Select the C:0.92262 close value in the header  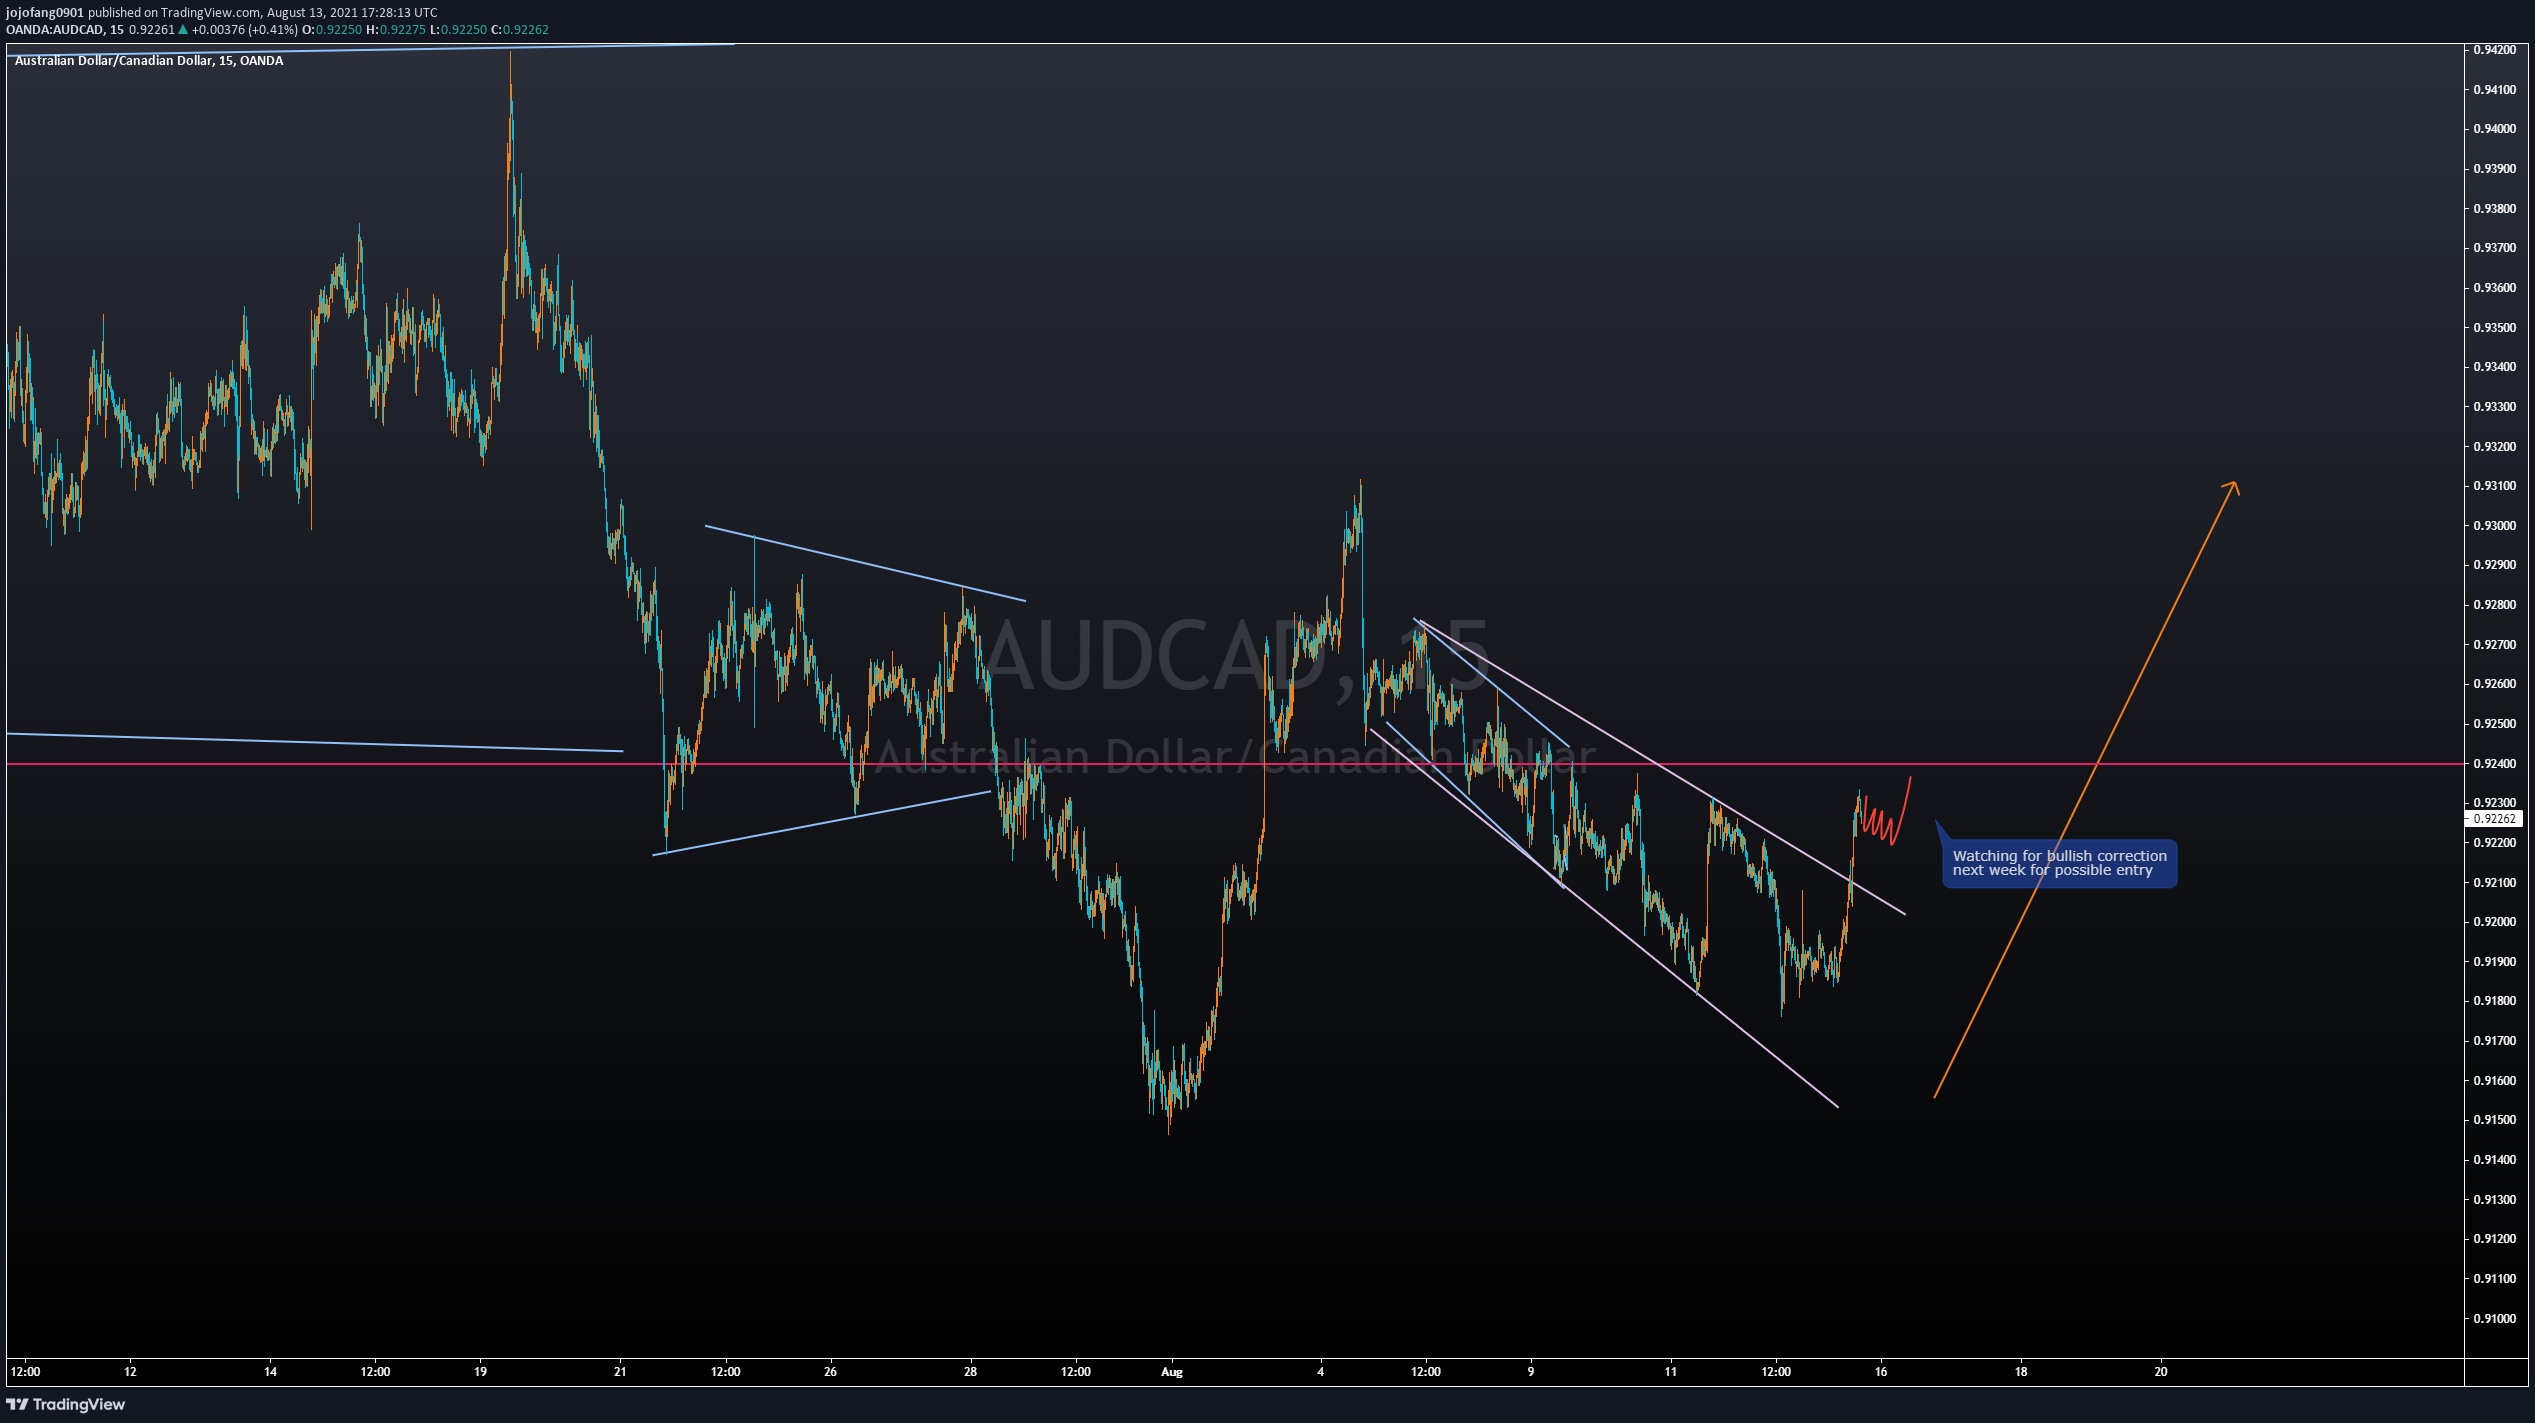point(519,30)
